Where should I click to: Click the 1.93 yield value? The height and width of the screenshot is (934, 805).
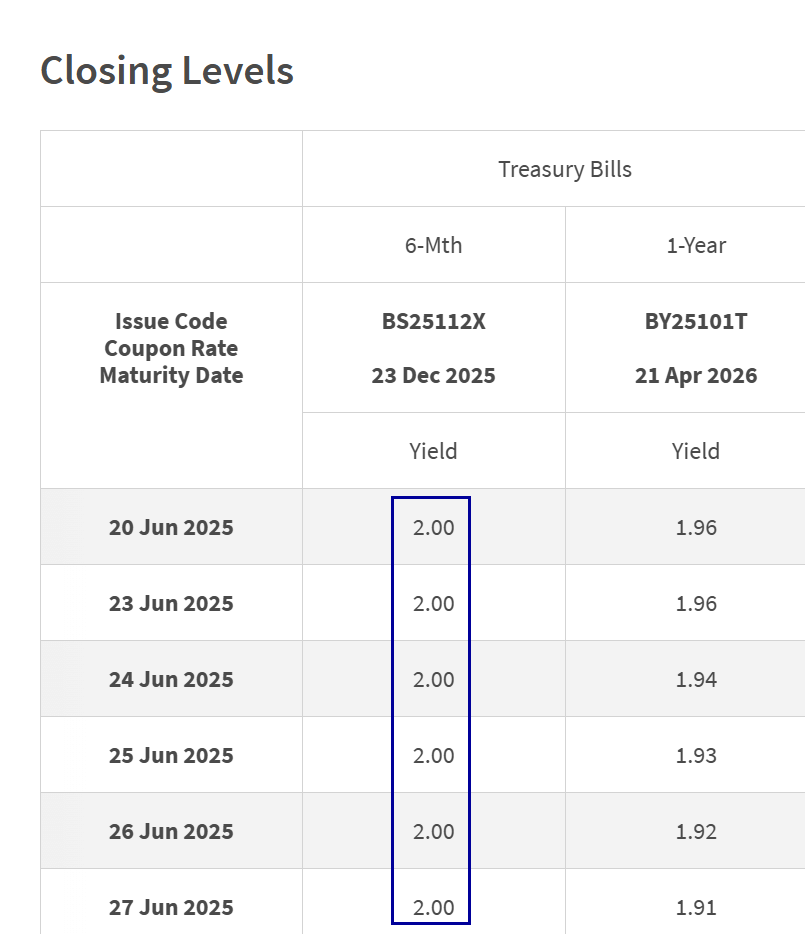pos(696,755)
